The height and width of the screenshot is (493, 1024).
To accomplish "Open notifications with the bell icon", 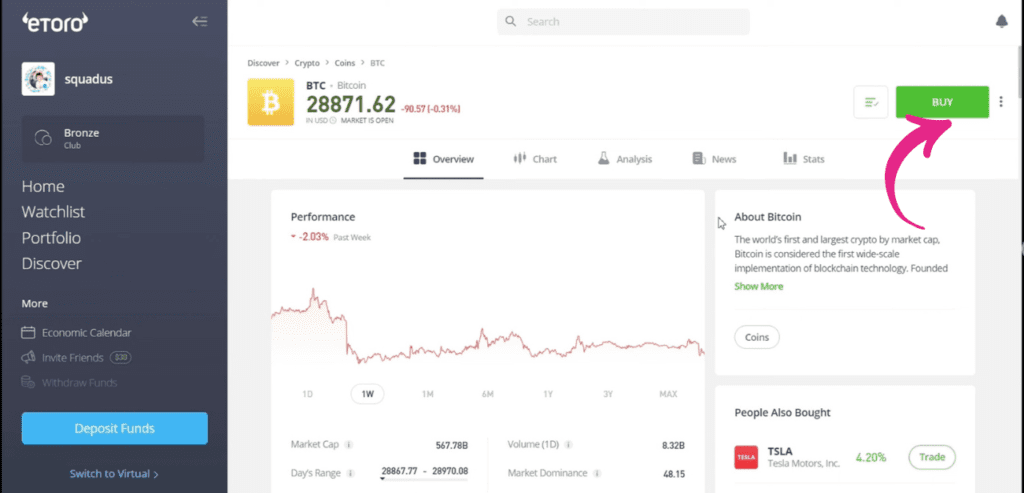I will pyautogui.click(x=1001, y=22).
